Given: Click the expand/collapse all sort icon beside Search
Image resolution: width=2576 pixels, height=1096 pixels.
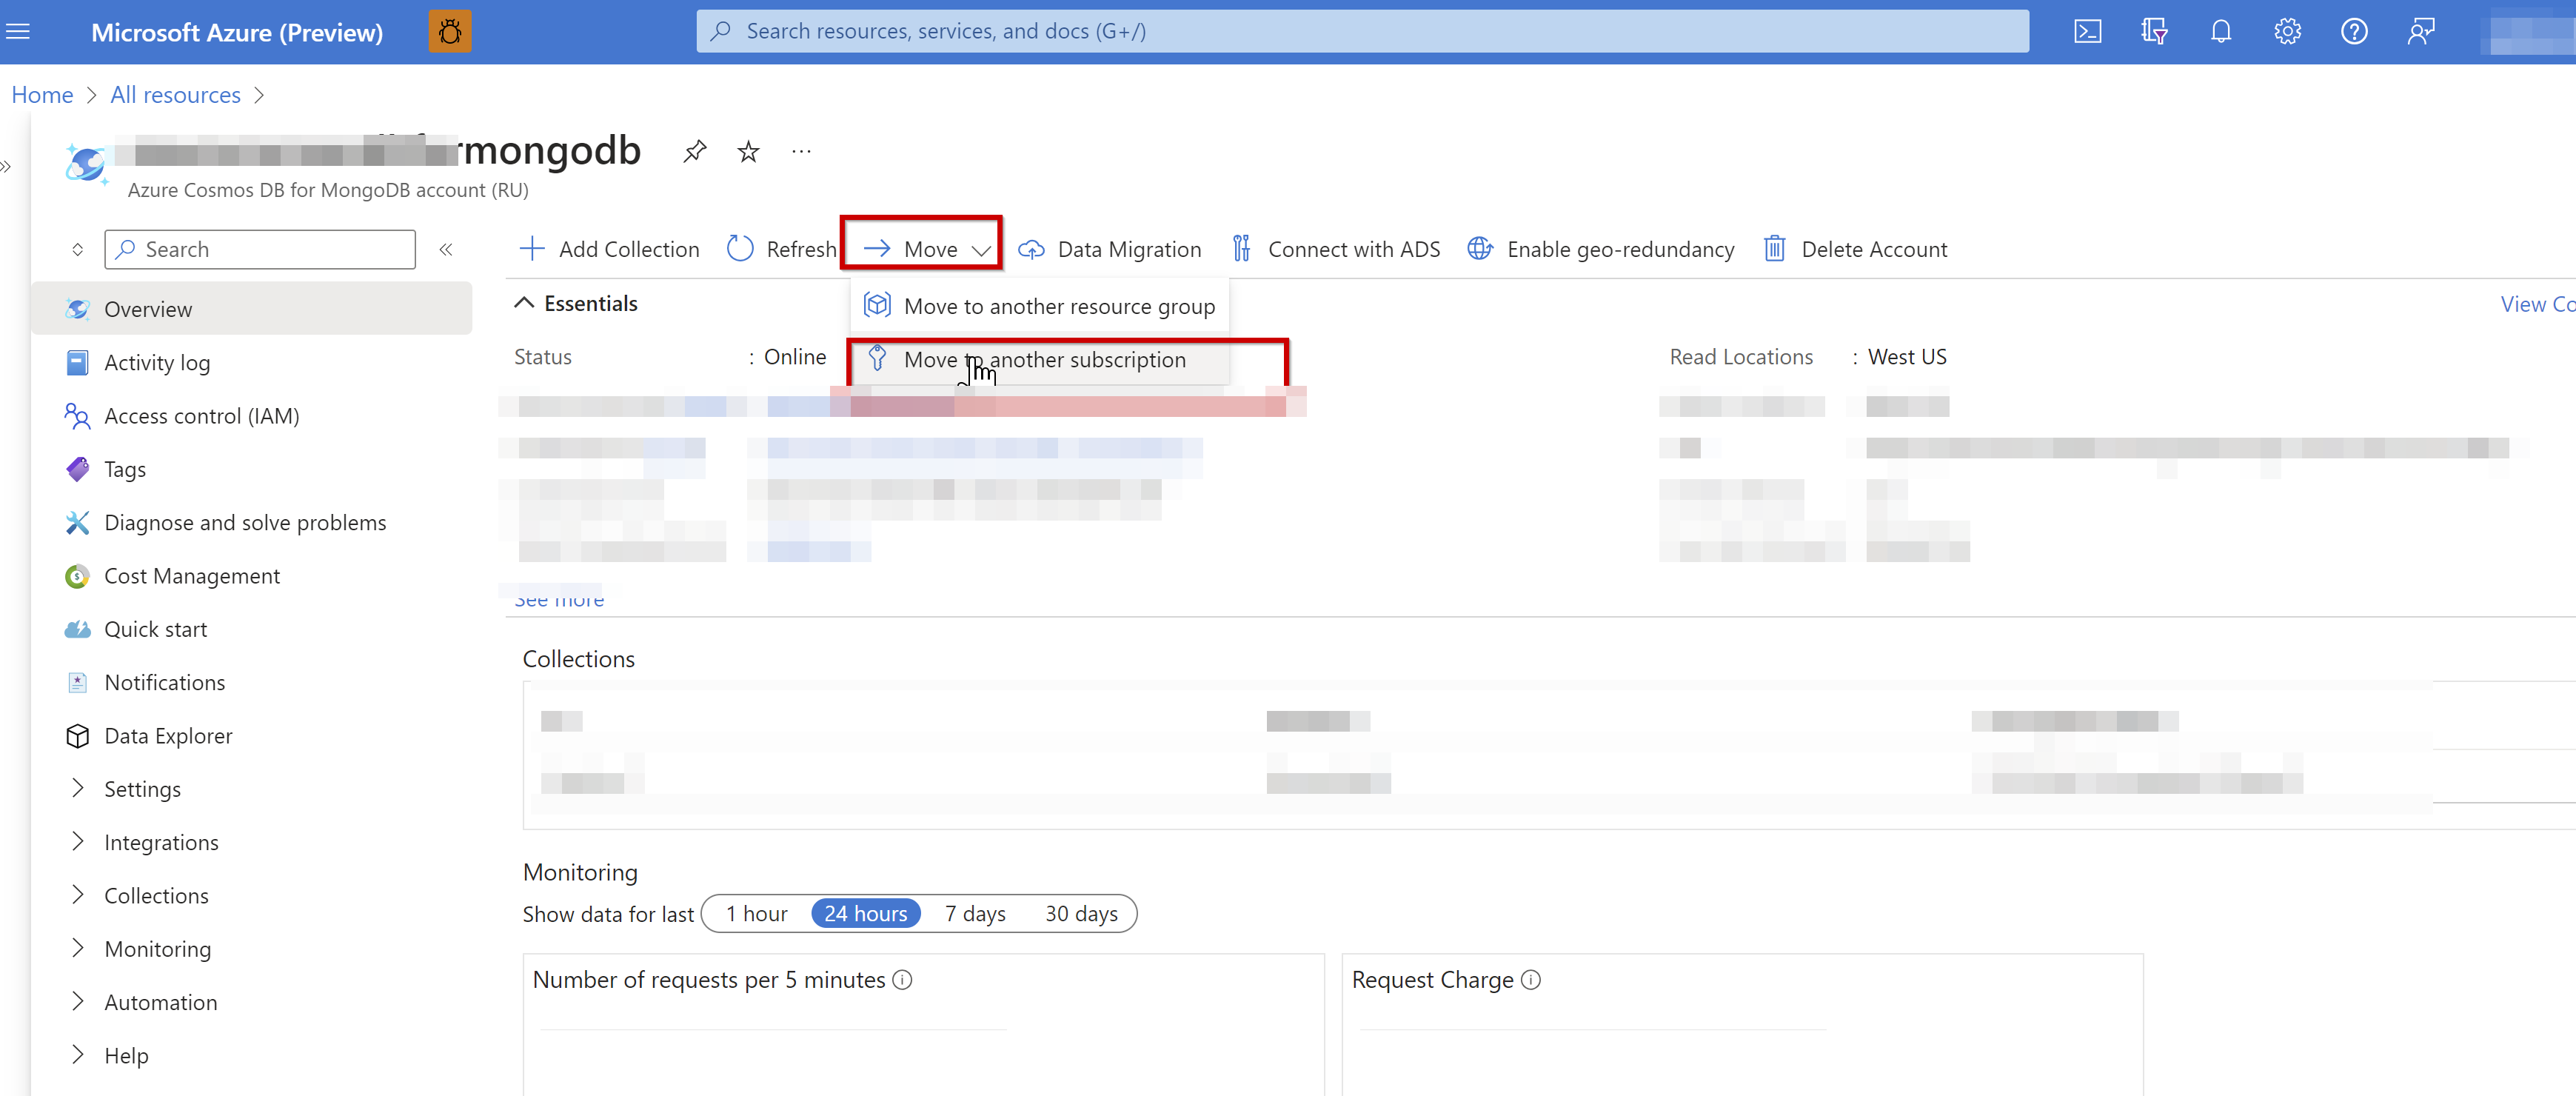Looking at the screenshot, I should point(77,250).
